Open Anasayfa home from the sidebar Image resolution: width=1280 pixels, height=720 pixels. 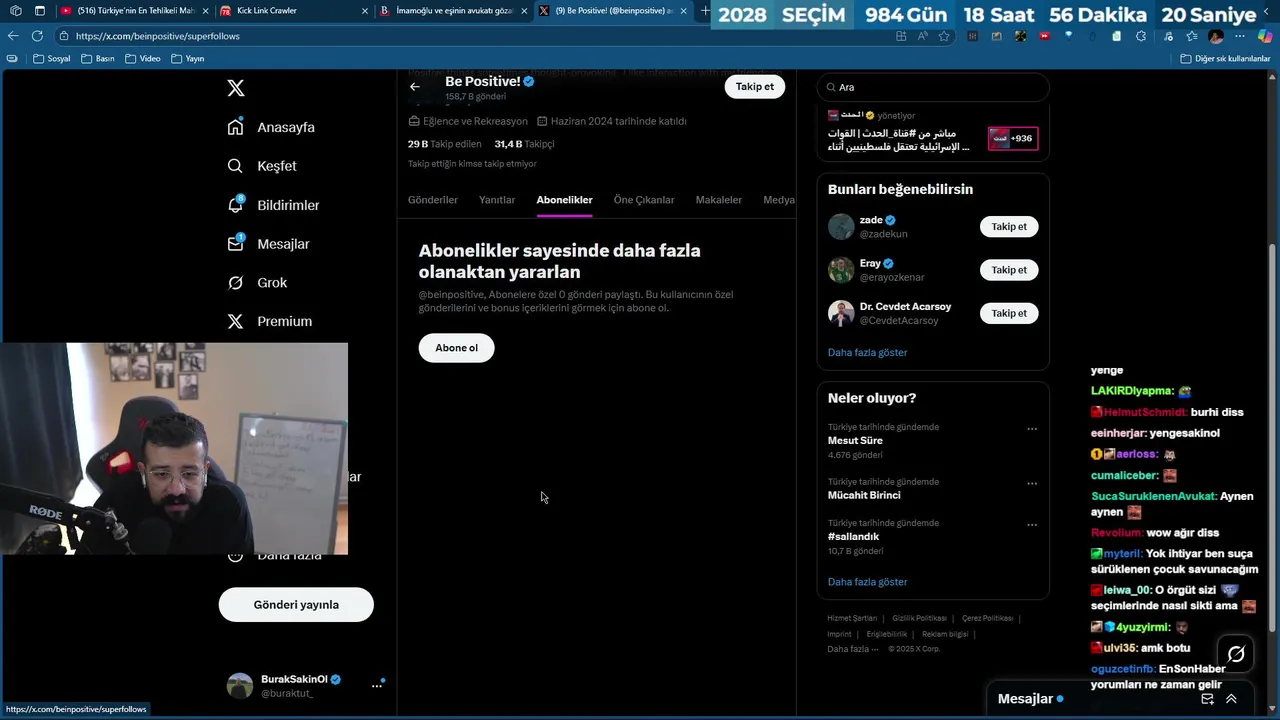coord(271,127)
